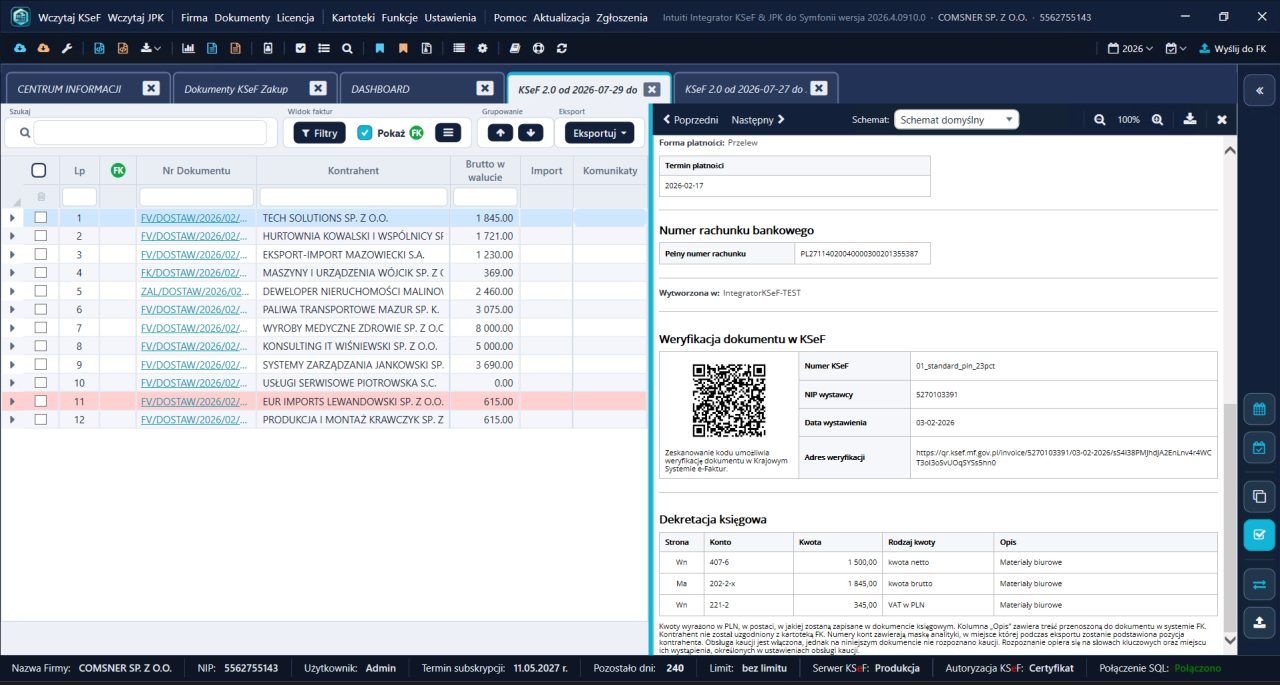Toggle the Pokaż FK checkbox
Image resolution: width=1280 pixels, height=685 pixels.
coord(365,132)
